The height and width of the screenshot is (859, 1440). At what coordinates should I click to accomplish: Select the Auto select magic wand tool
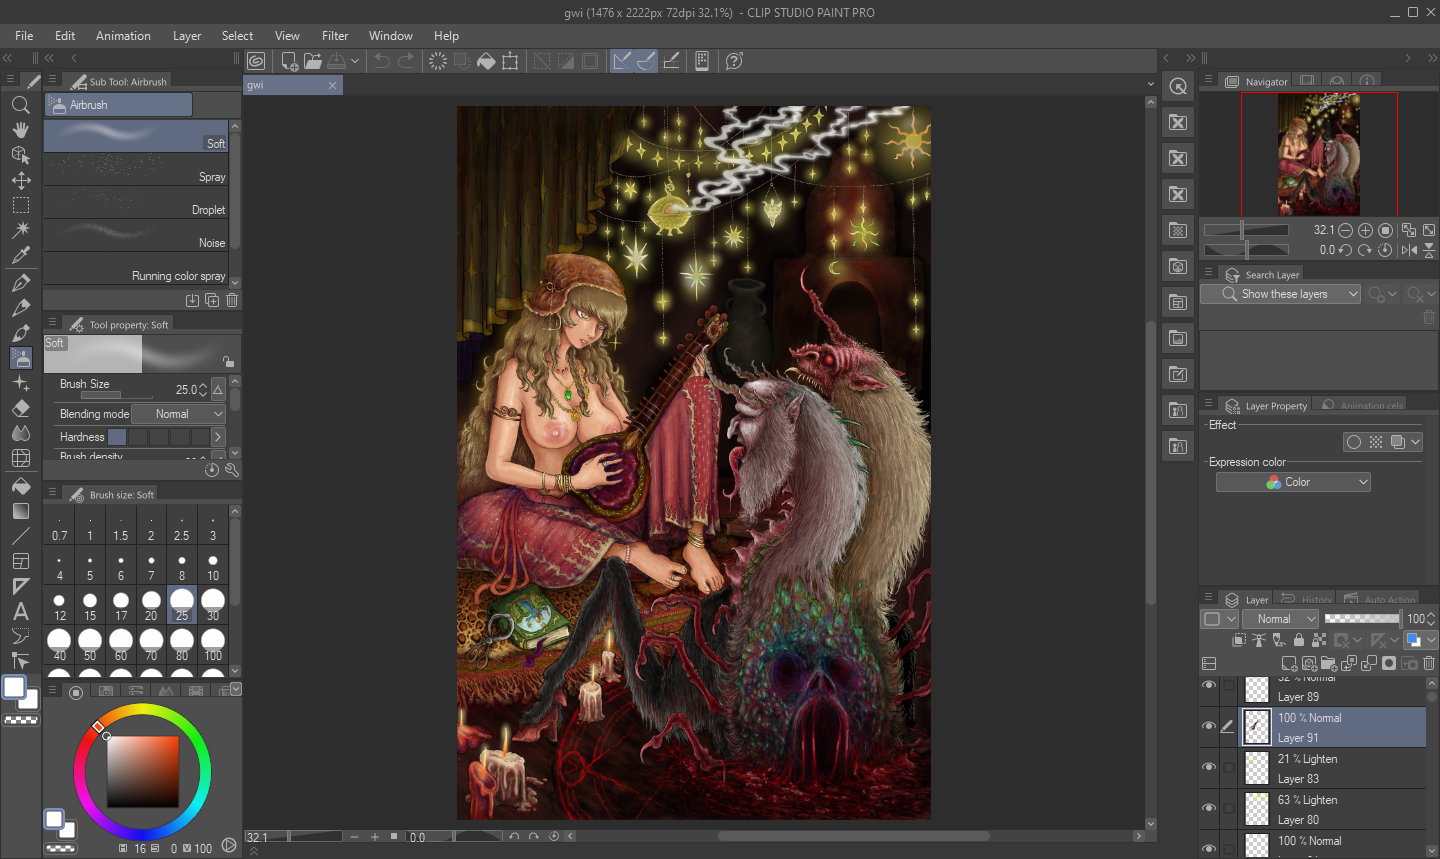click(20, 230)
